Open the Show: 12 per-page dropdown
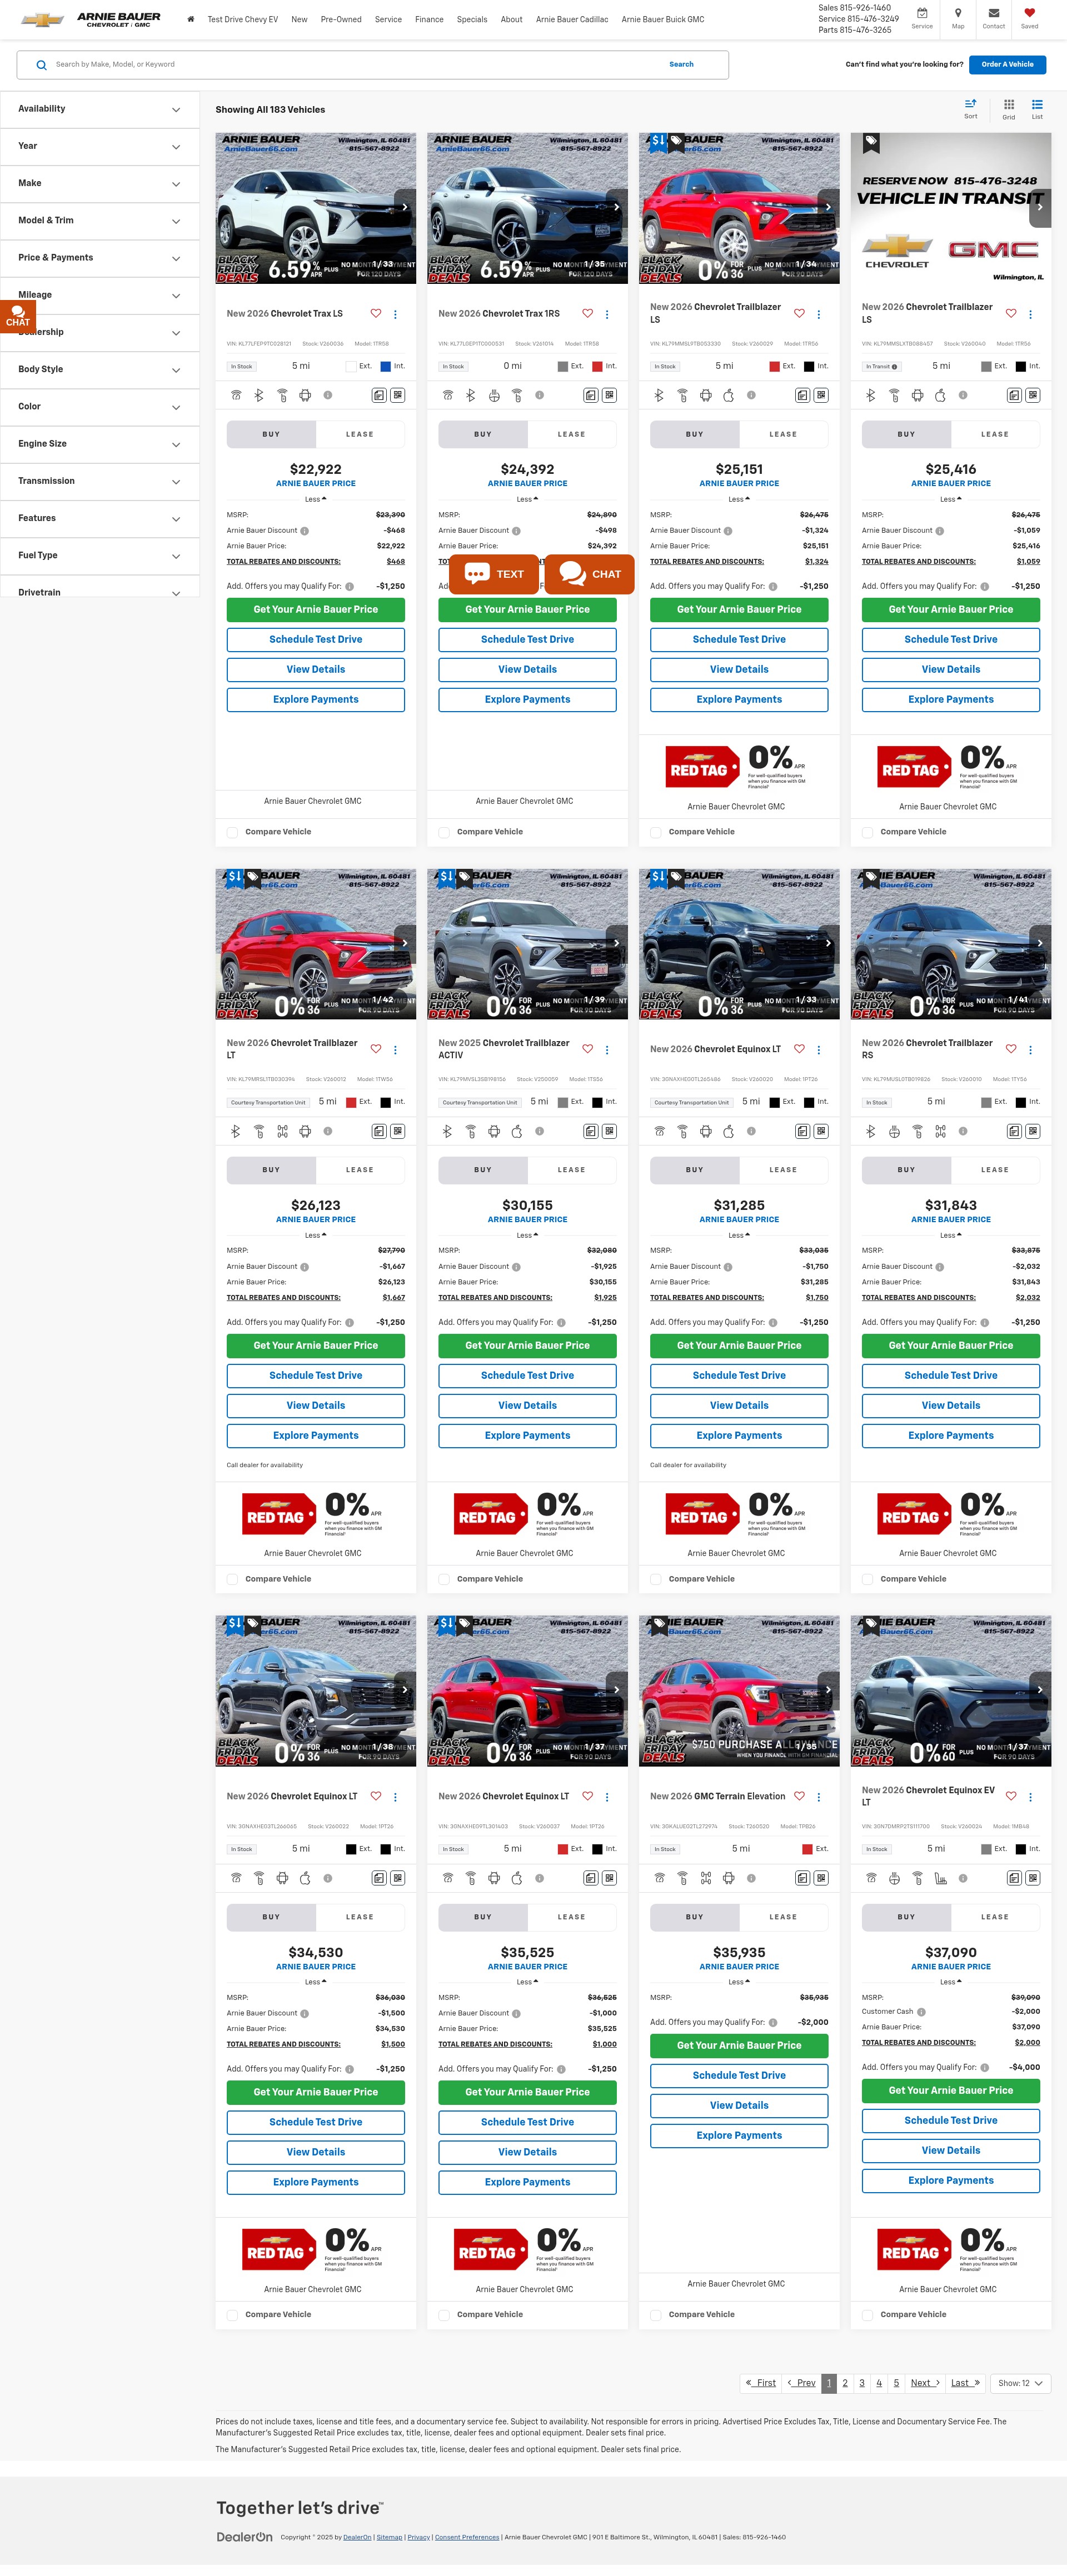The width and height of the screenshot is (1067, 2576). click(1020, 2383)
